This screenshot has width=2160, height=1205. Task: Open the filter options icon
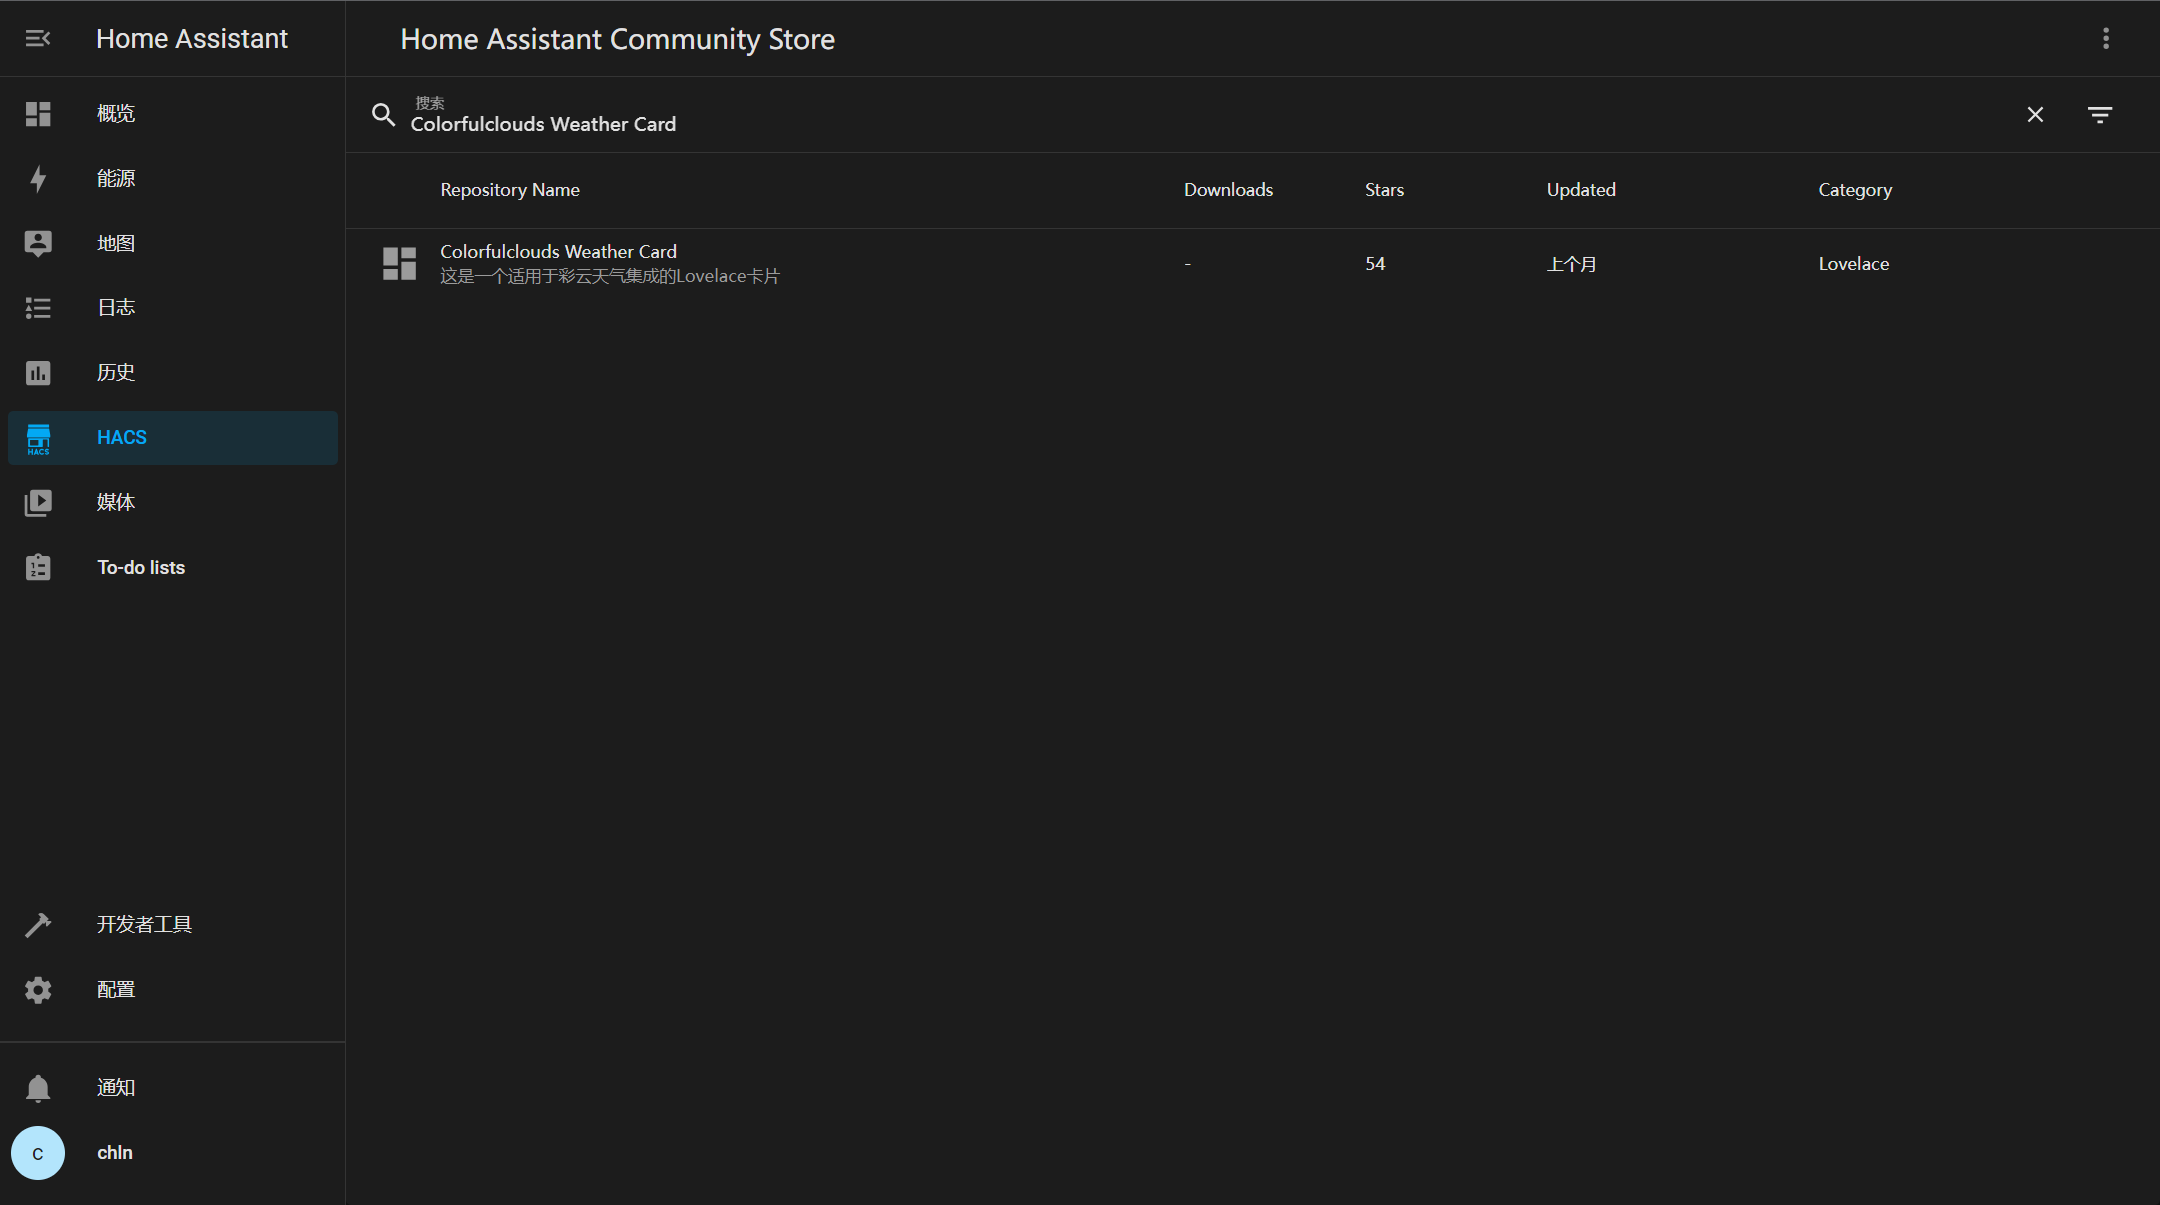(x=2100, y=115)
